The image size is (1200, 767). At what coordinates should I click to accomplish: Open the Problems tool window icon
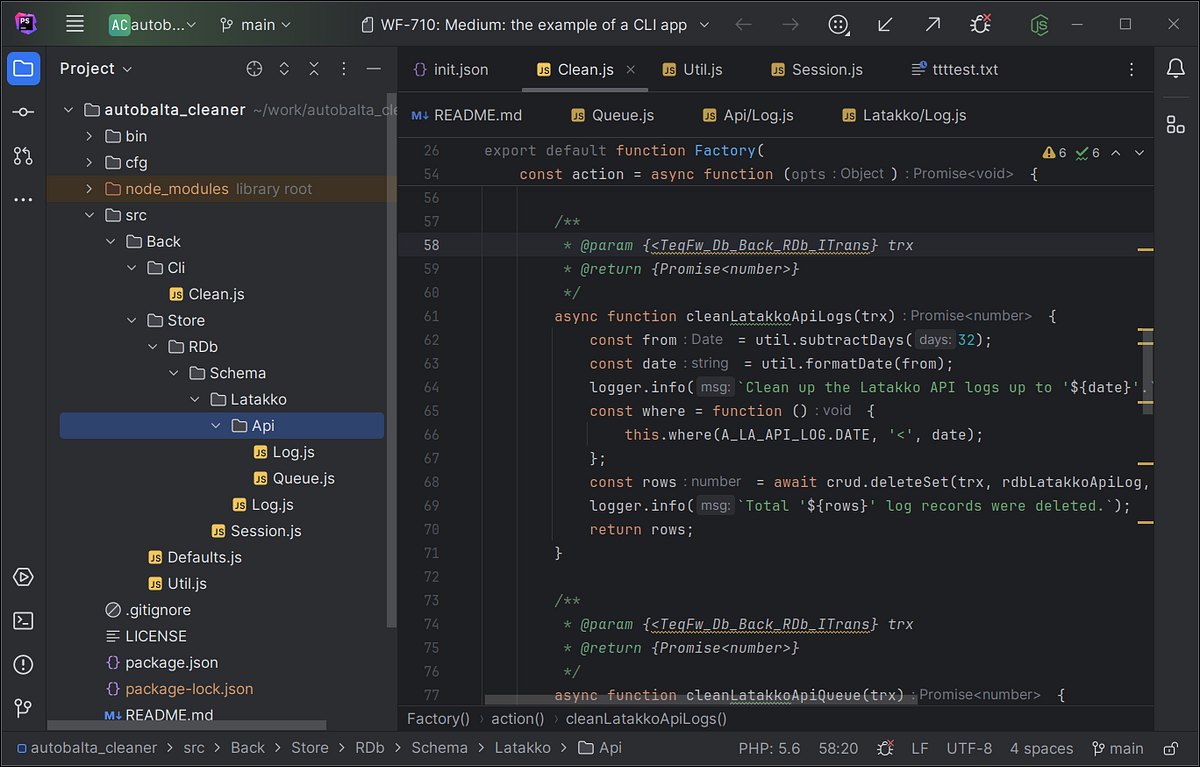23,665
